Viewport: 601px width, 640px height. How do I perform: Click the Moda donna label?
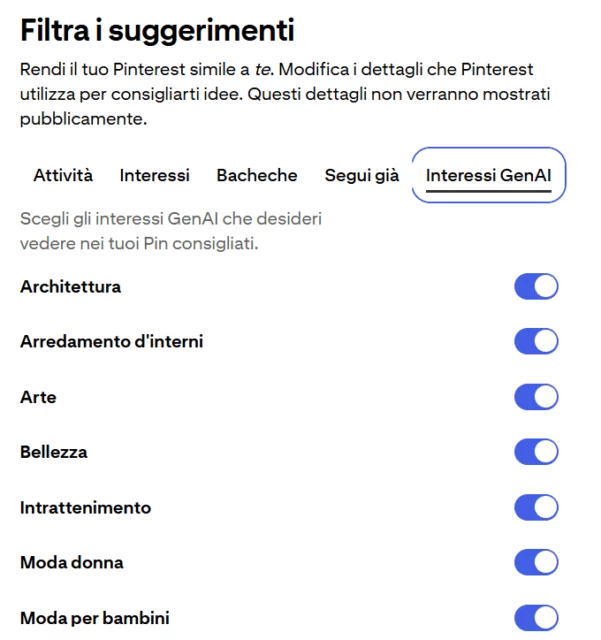coord(72,563)
